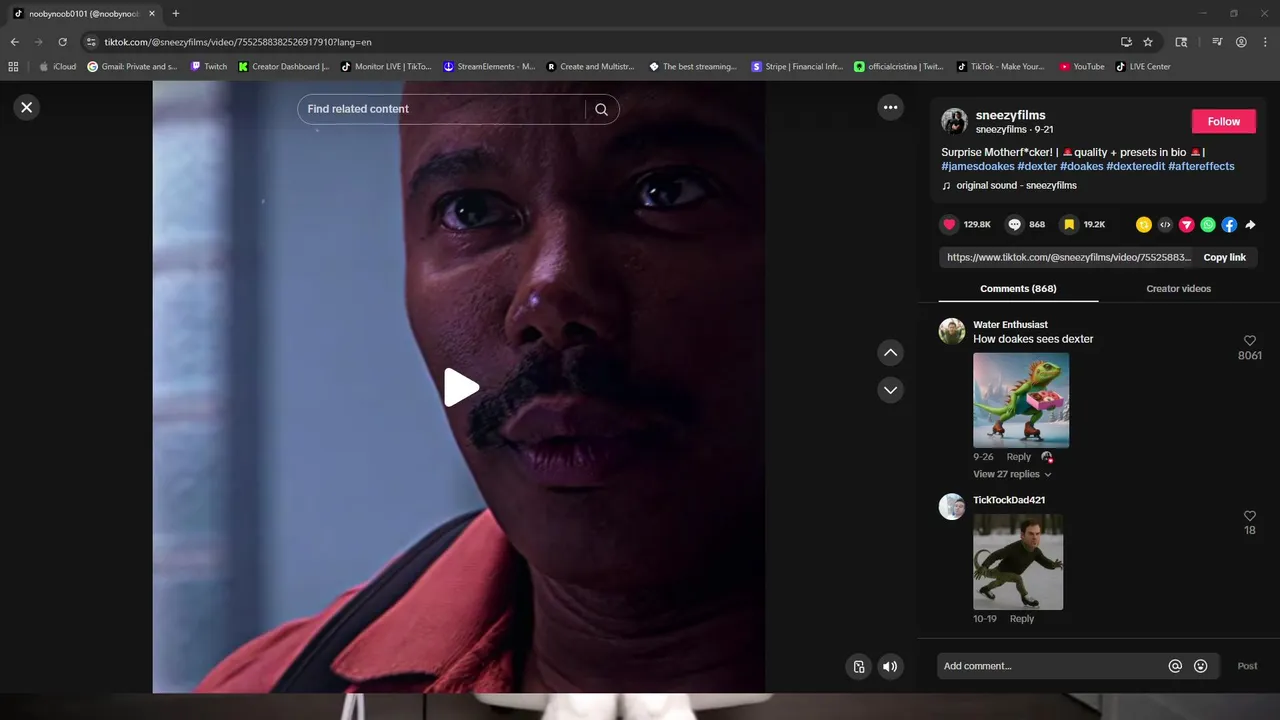This screenshot has height=720, width=1280.
Task: Send to friends with the red paper-plane icon
Action: click(x=1187, y=225)
